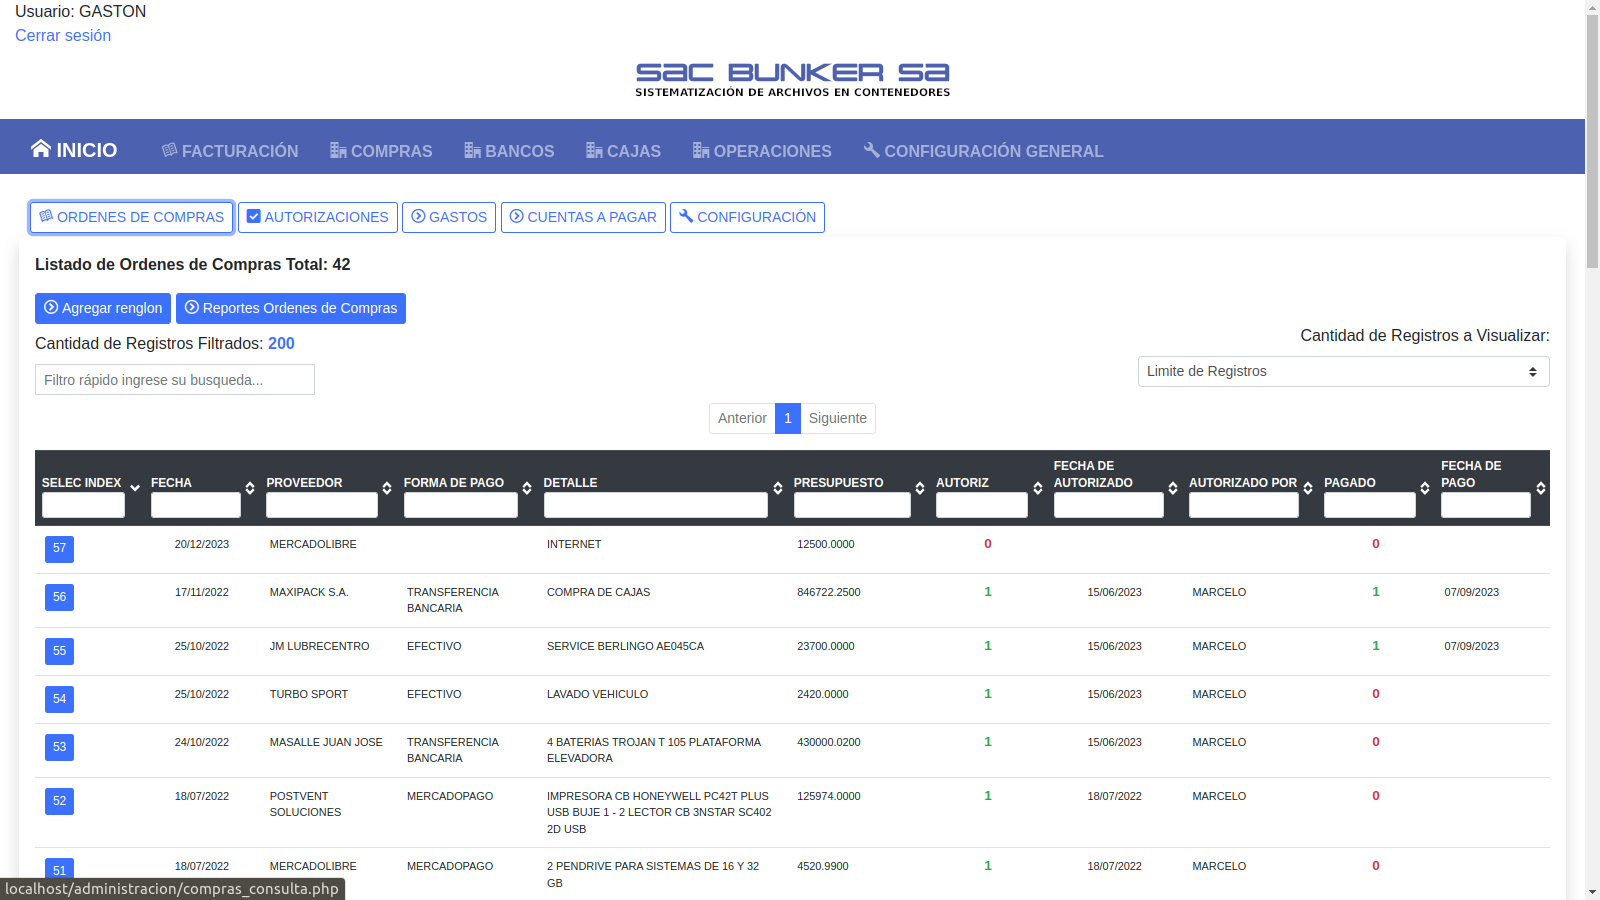
Task: Click the sort arrows on the Proveedor column
Action: [x=387, y=488]
